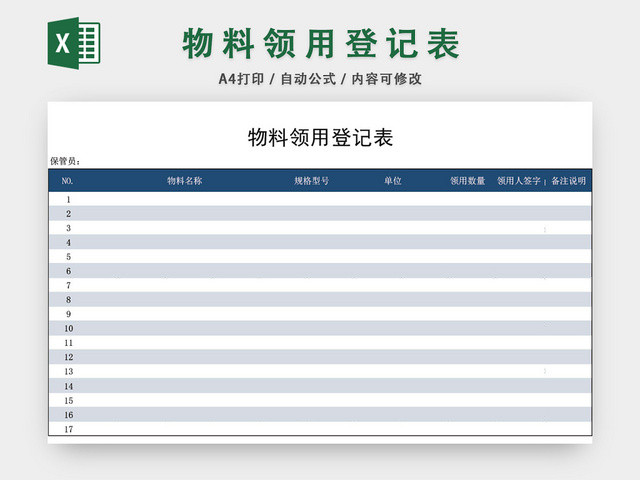Image resolution: width=640 pixels, height=480 pixels.
Task: Click row number 3 cell
Action: tap(68, 228)
